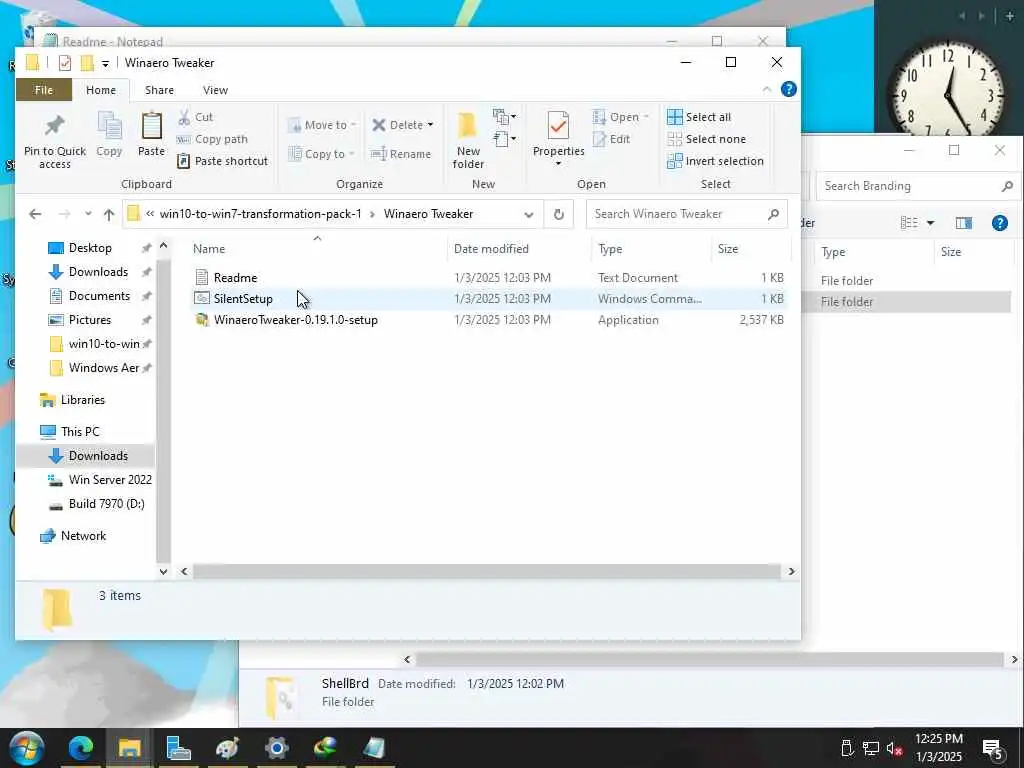Screen dimensions: 1024x768
Task: Click win10-to-win7-transformation-pack-1 breadcrumb
Action: coord(261,214)
